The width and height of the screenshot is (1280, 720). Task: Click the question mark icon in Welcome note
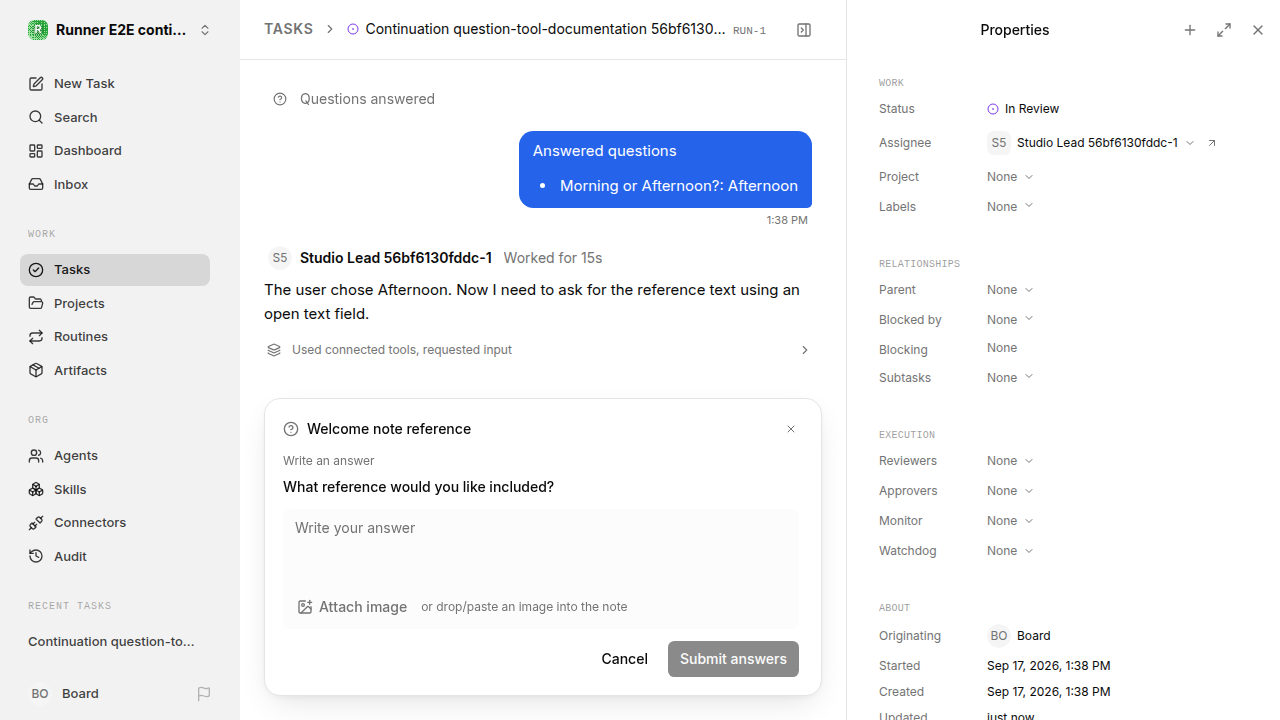(x=291, y=429)
